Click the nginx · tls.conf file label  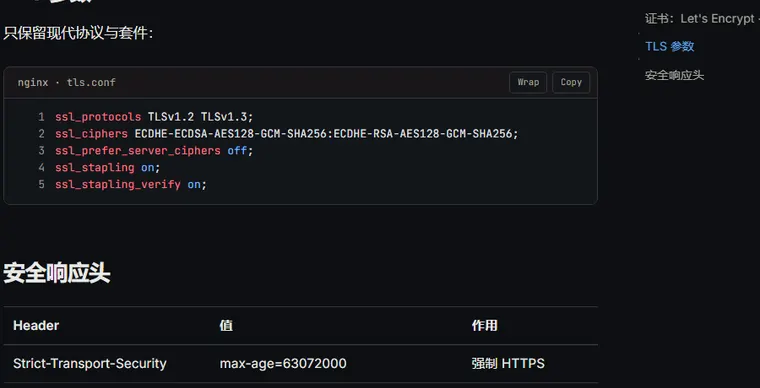(x=67, y=82)
